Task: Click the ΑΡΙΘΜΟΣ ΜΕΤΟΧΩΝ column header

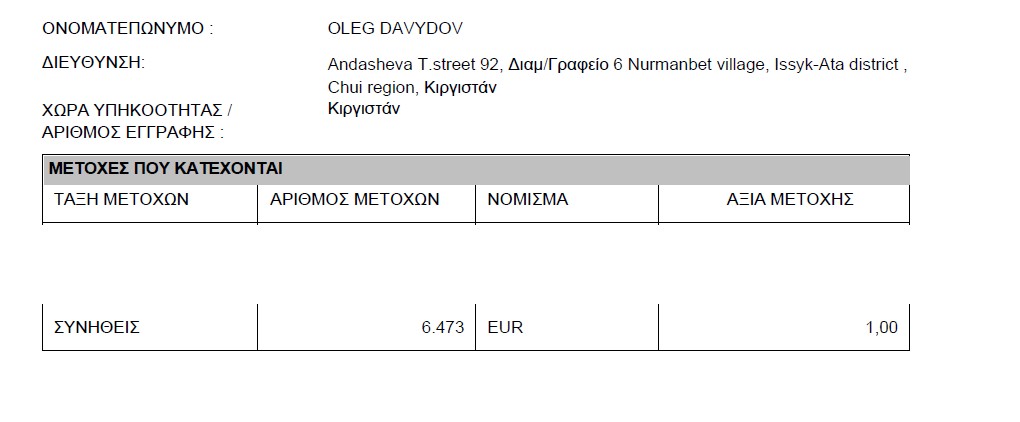Action: pos(355,200)
